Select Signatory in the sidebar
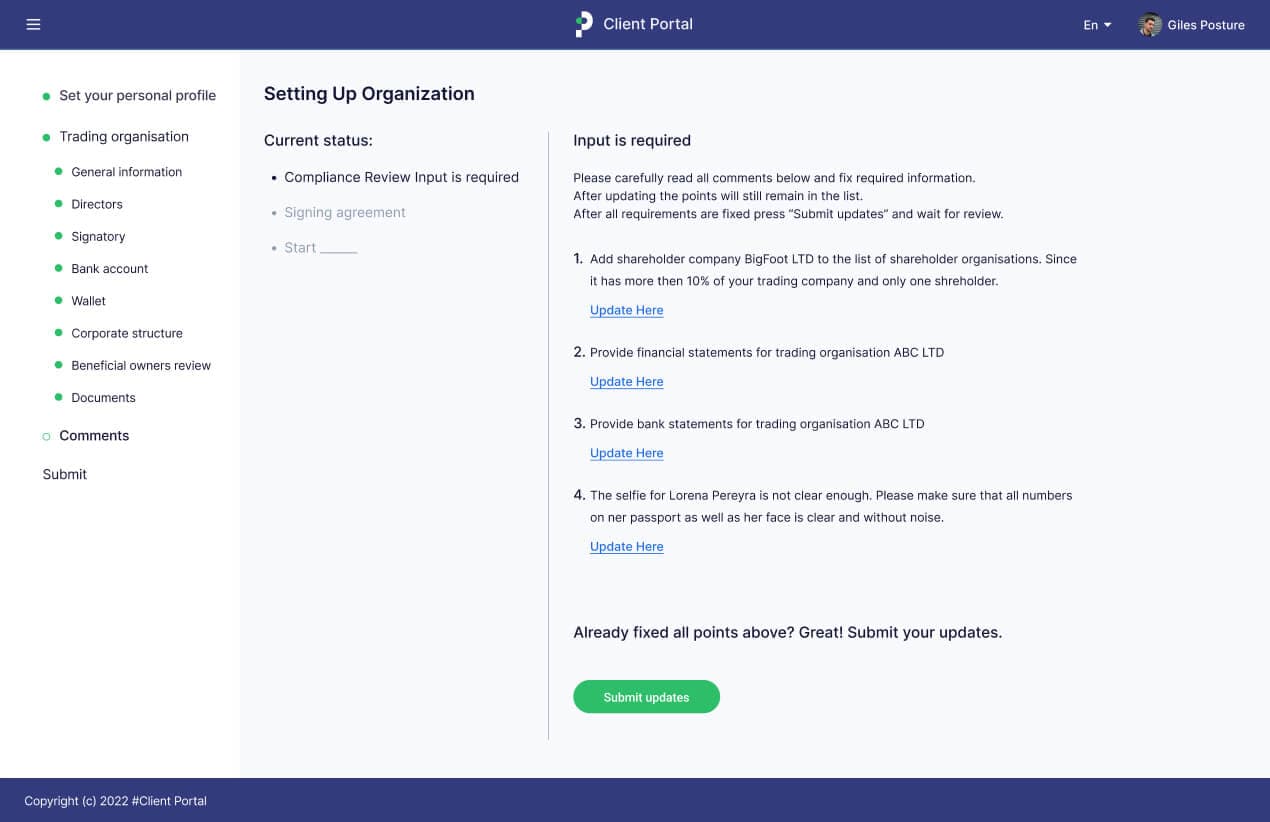The width and height of the screenshot is (1270, 822). coord(98,236)
